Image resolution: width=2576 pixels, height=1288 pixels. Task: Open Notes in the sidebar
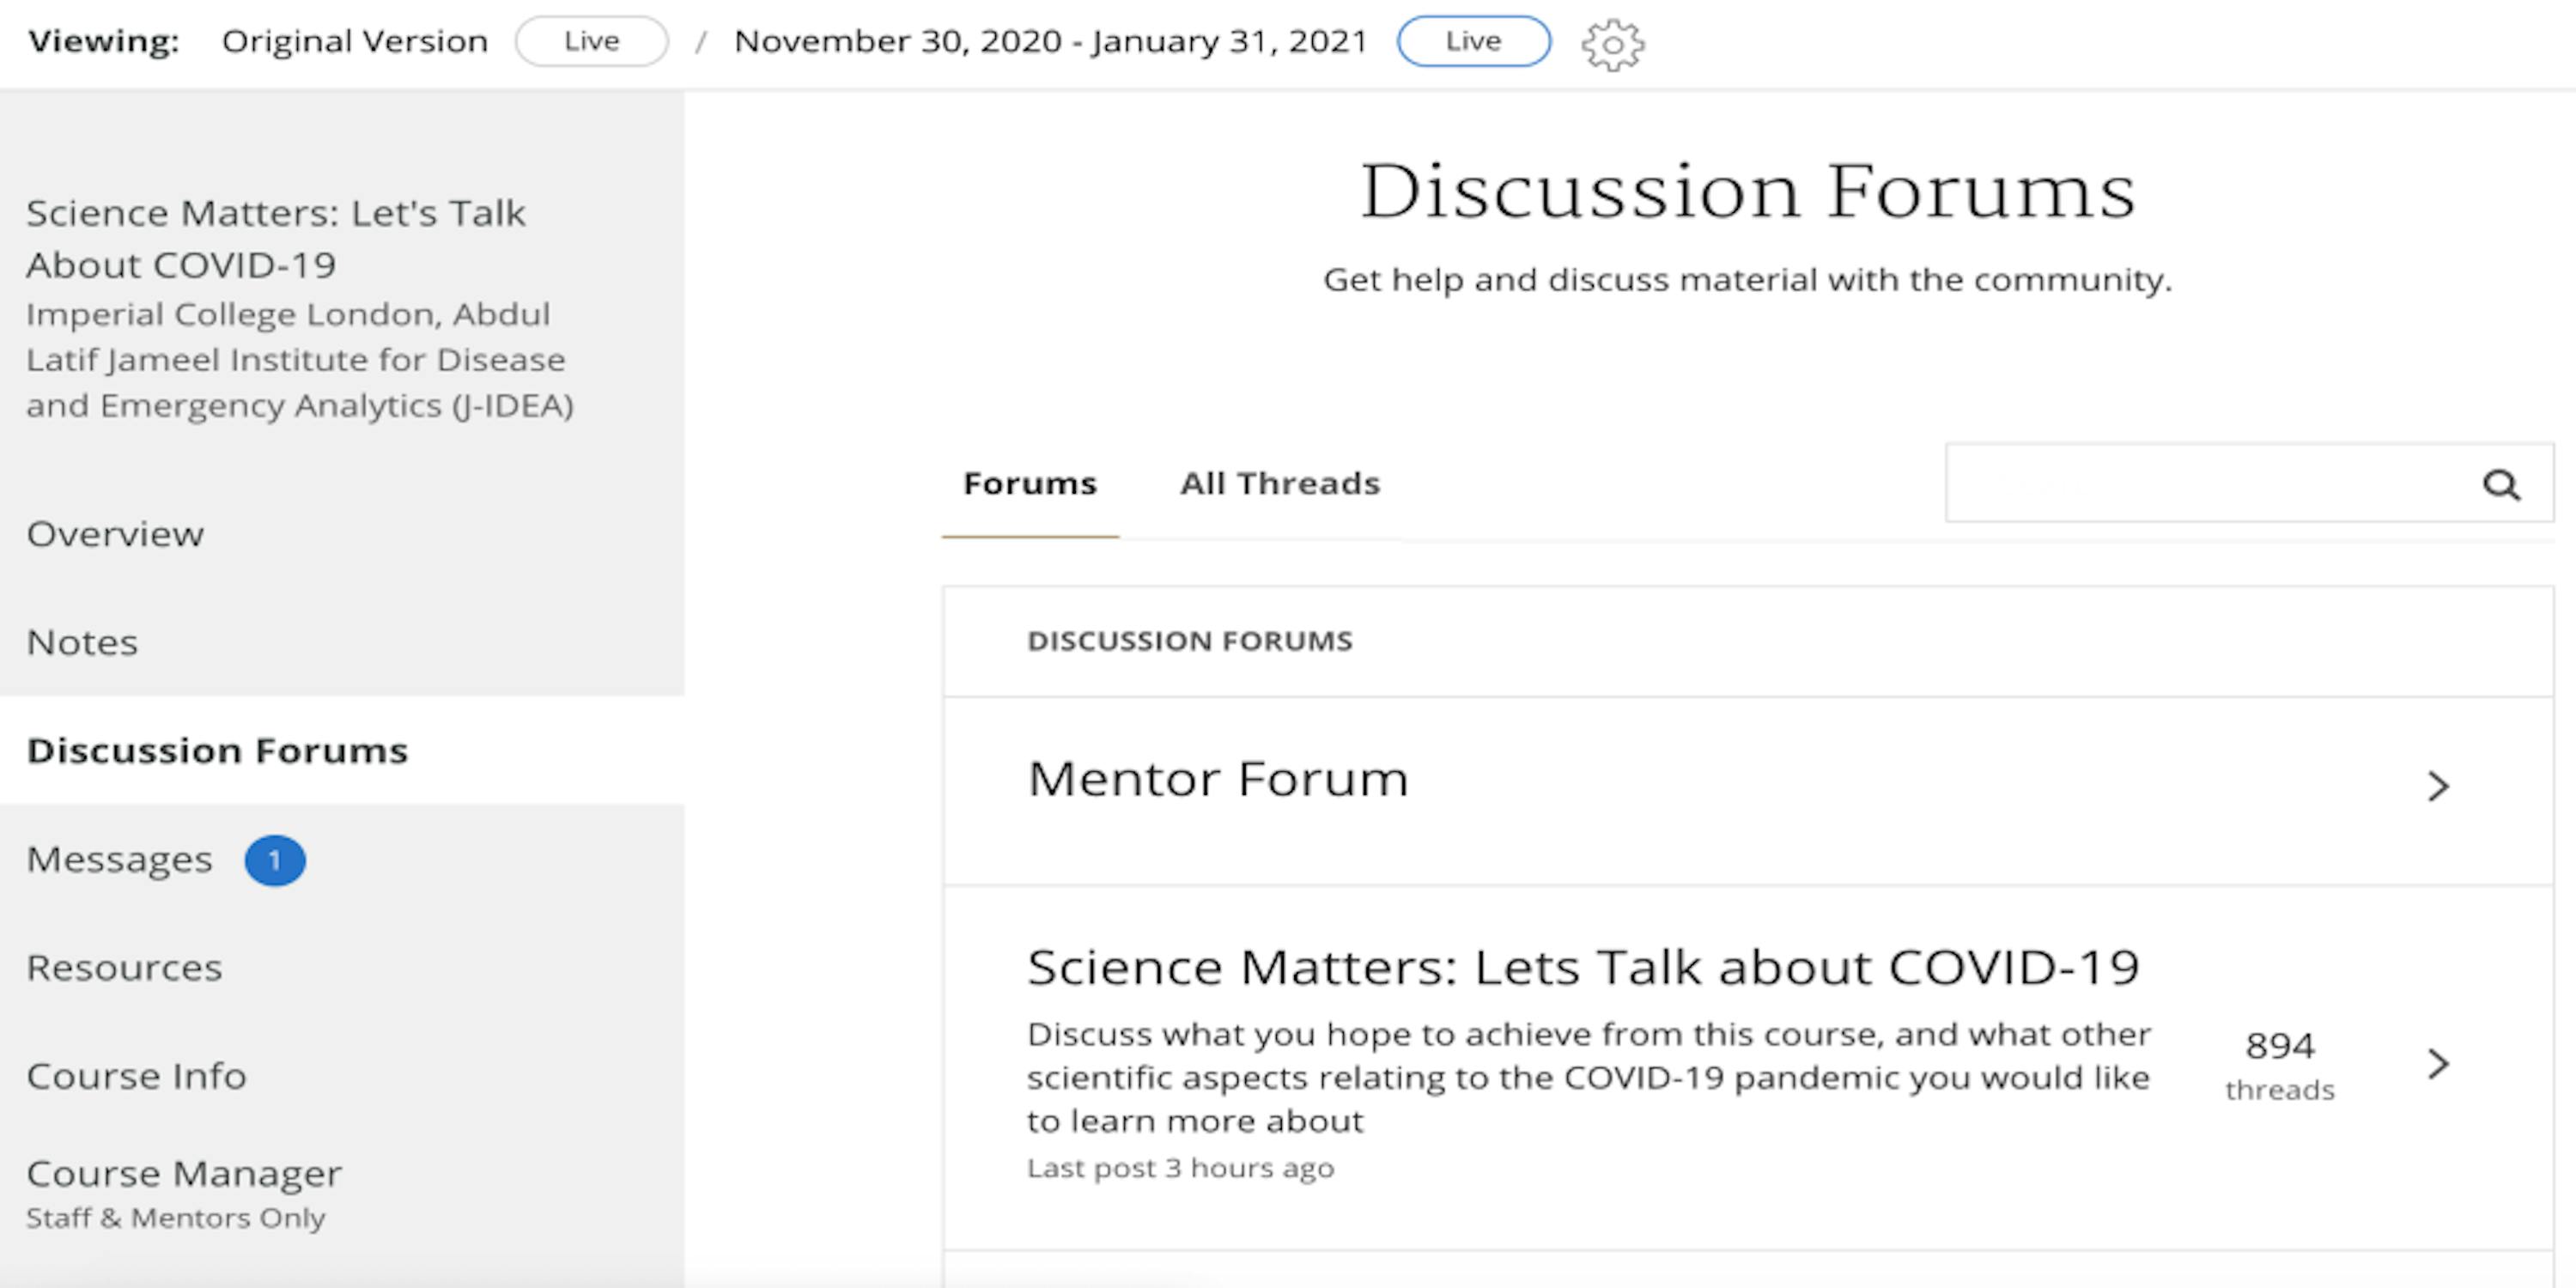(82, 642)
